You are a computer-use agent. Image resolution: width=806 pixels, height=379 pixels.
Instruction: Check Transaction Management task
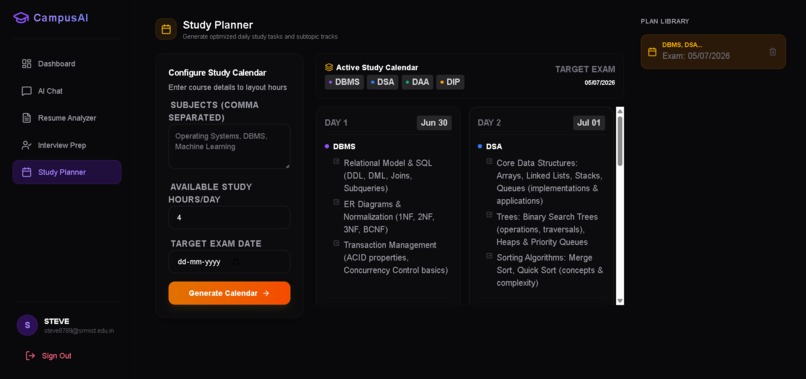336,243
